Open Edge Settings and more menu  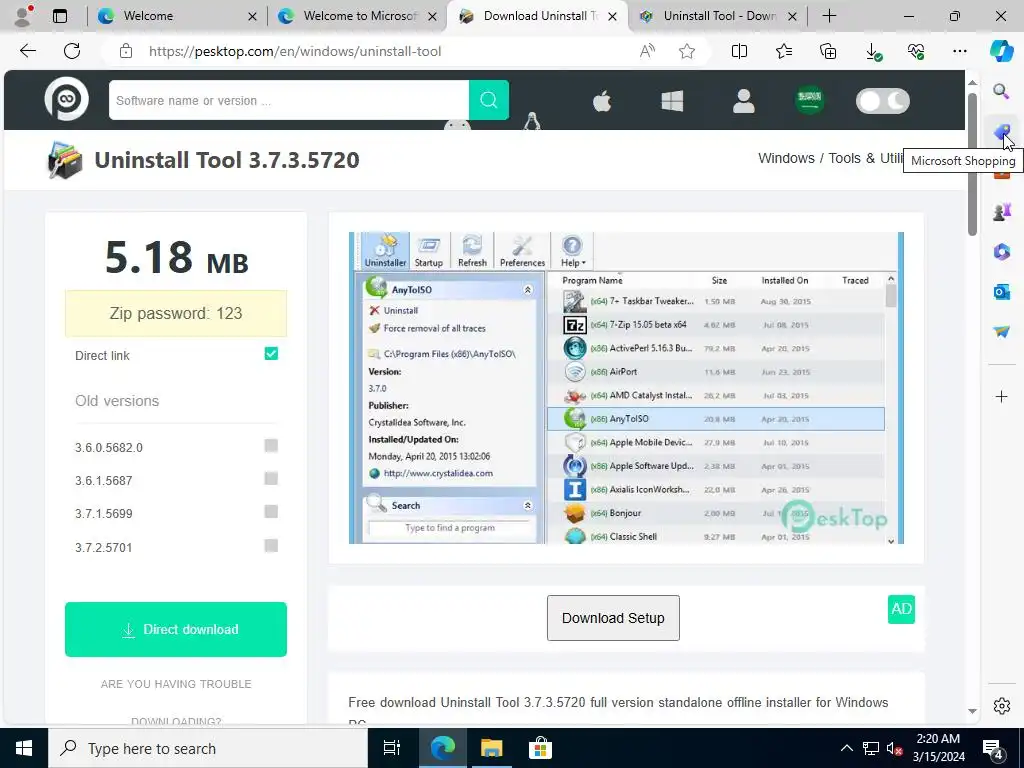(x=959, y=51)
